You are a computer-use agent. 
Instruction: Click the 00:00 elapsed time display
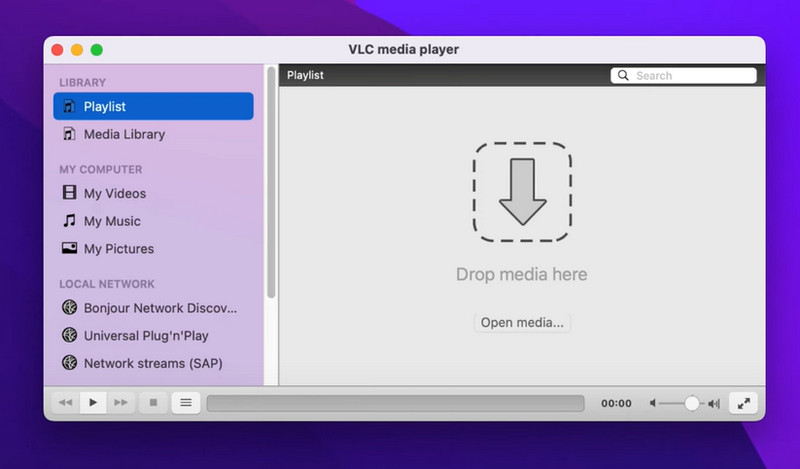click(x=616, y=403)
